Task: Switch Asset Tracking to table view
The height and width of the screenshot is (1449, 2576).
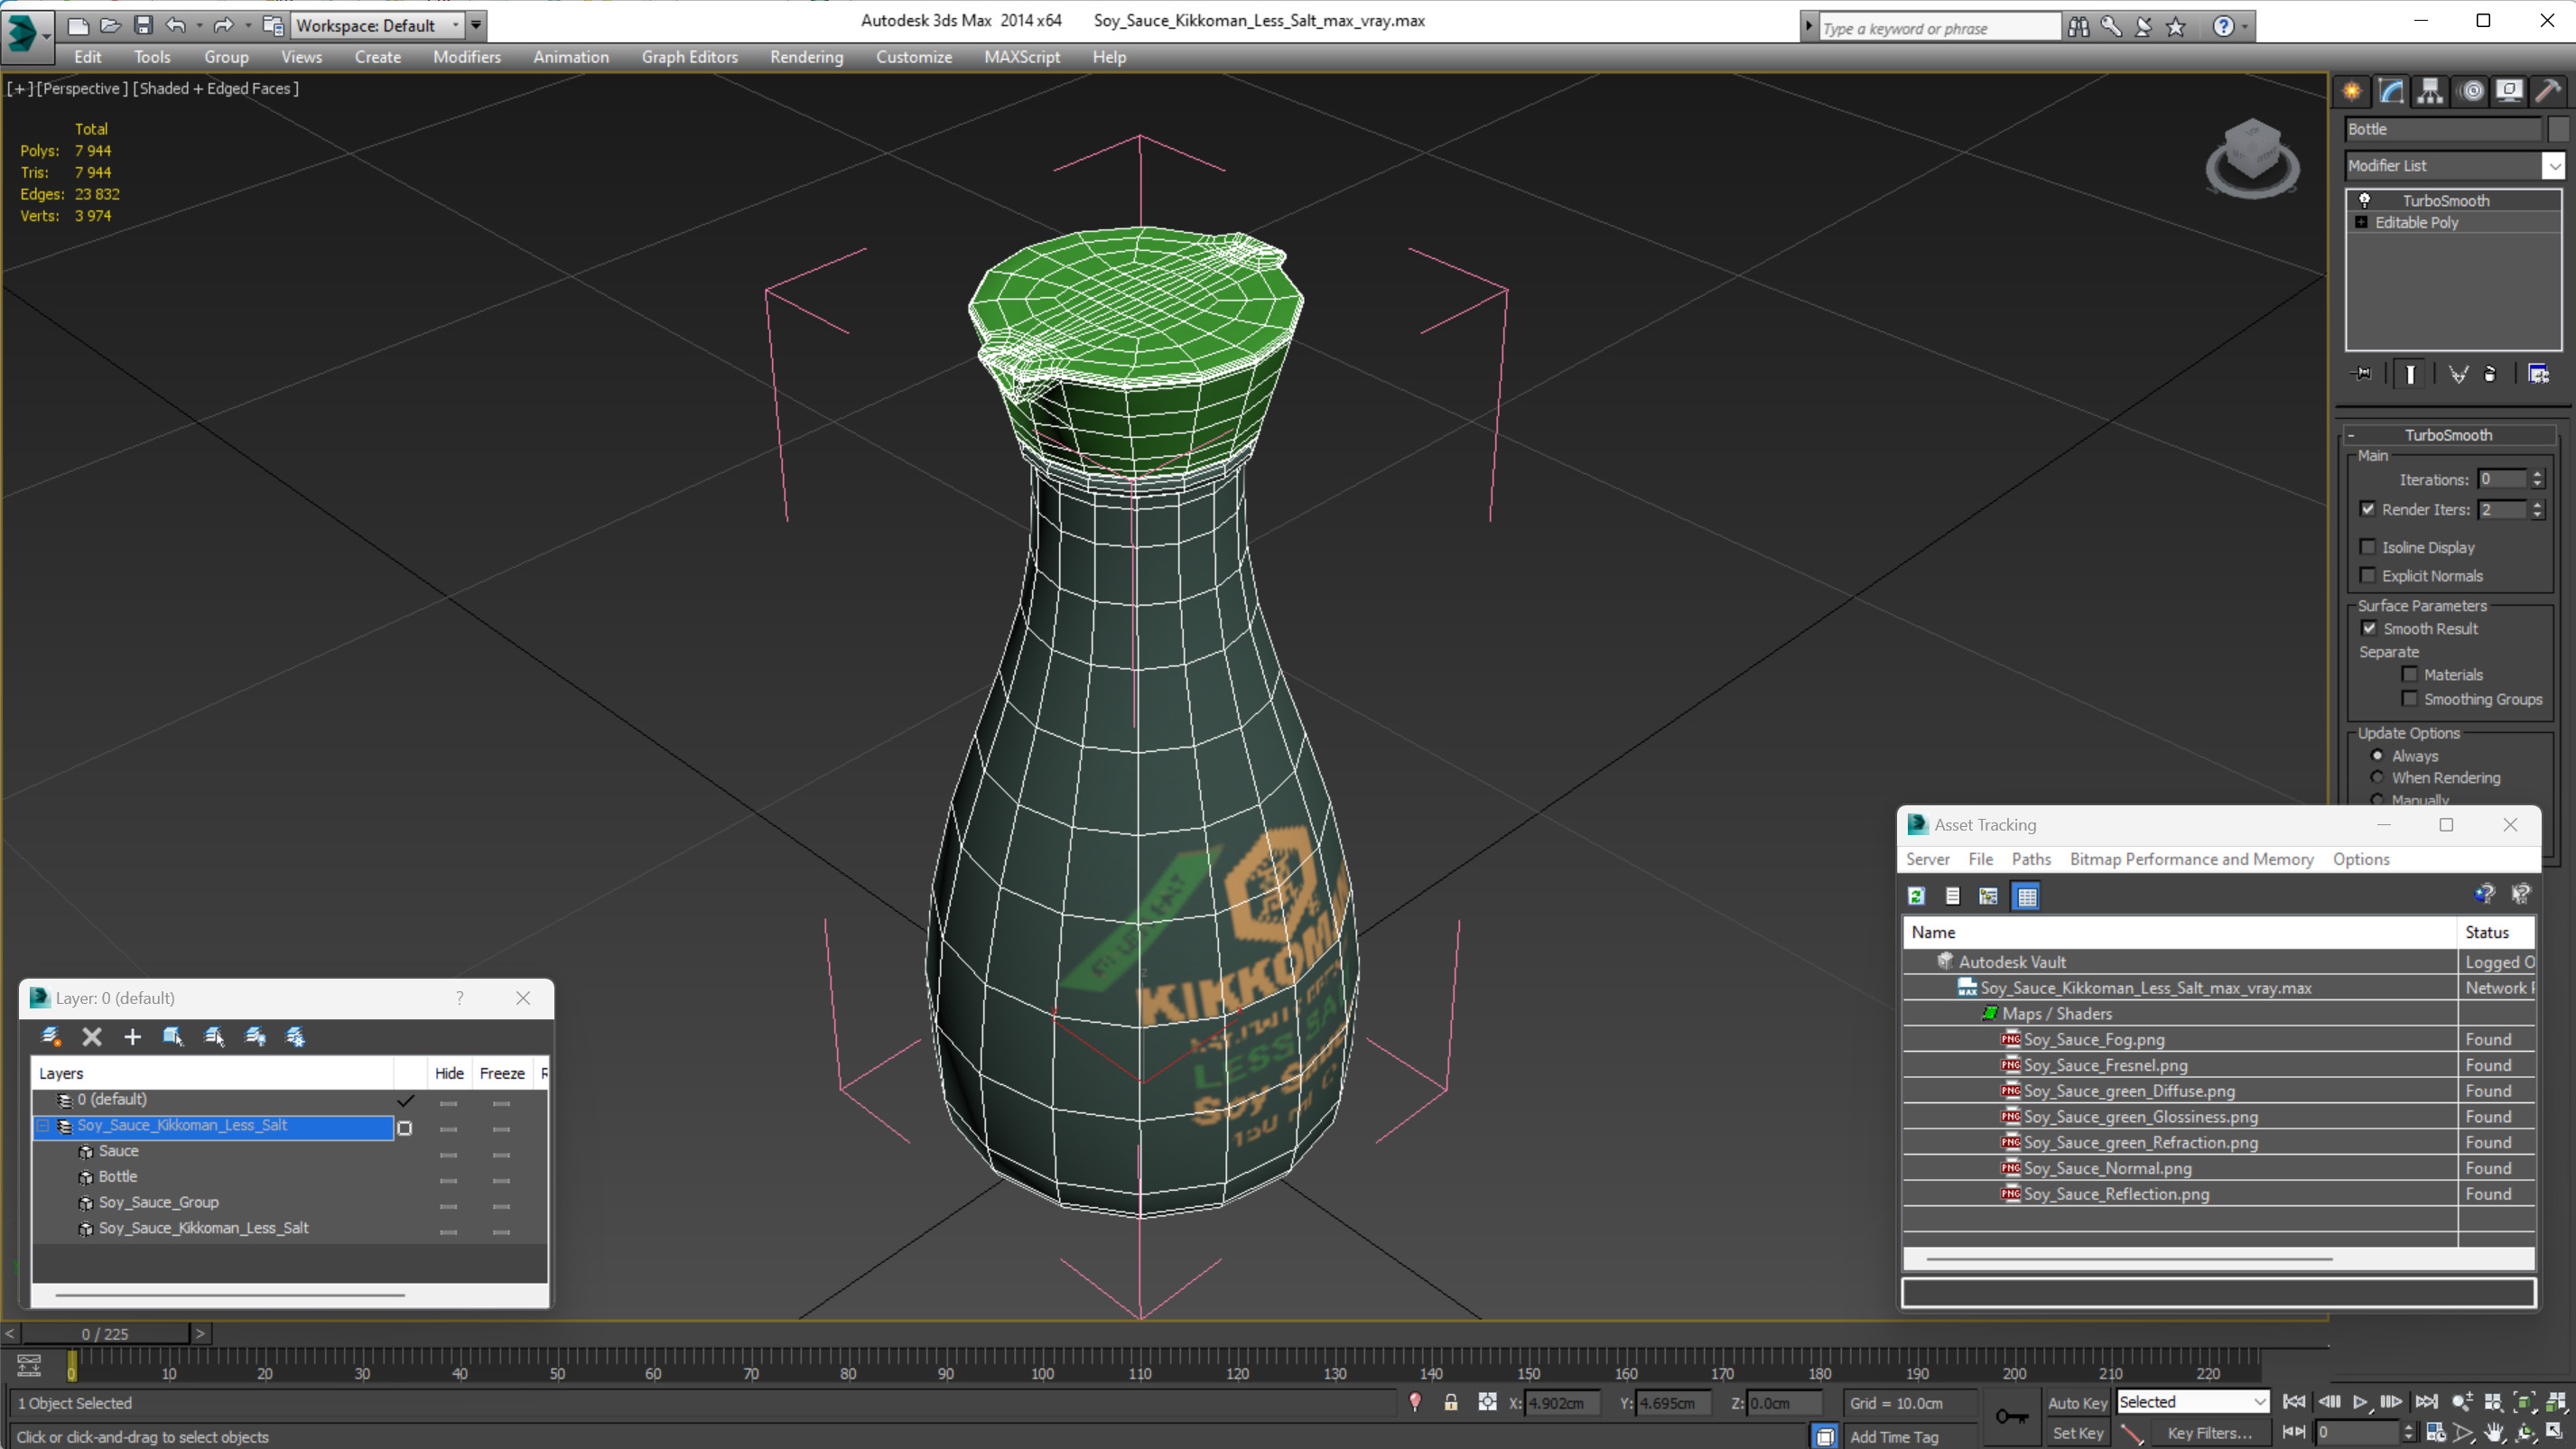Action: pos(2027,896)
